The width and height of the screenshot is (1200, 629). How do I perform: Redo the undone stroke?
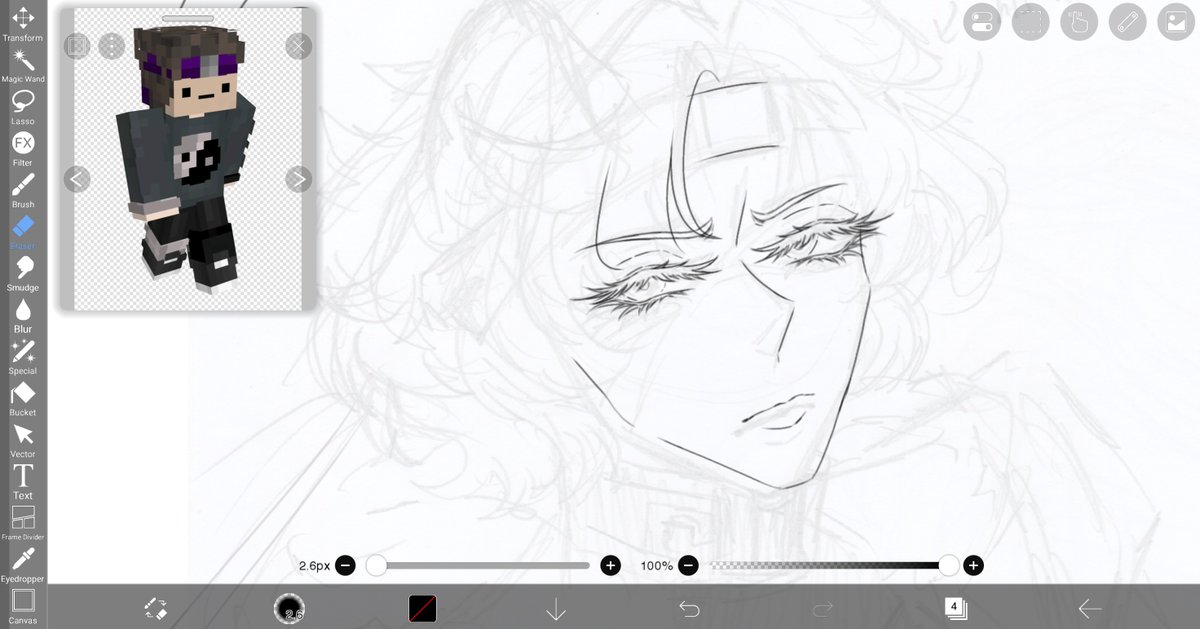pos(822,608)
